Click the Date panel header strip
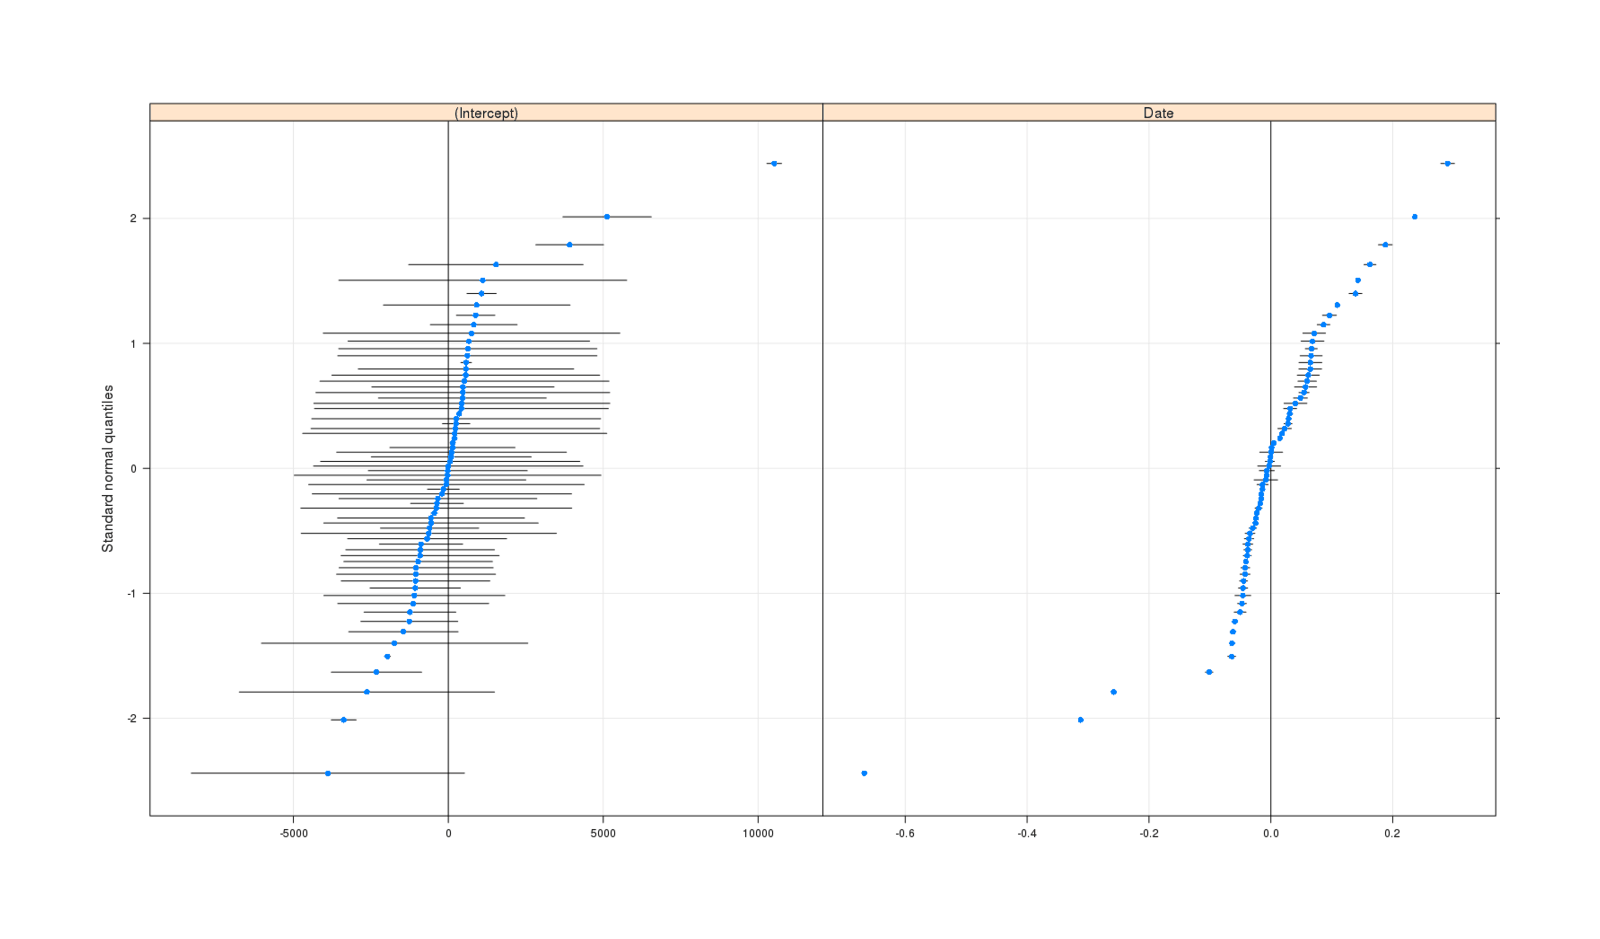1600x939 pixels. (x=1159, y=112)
